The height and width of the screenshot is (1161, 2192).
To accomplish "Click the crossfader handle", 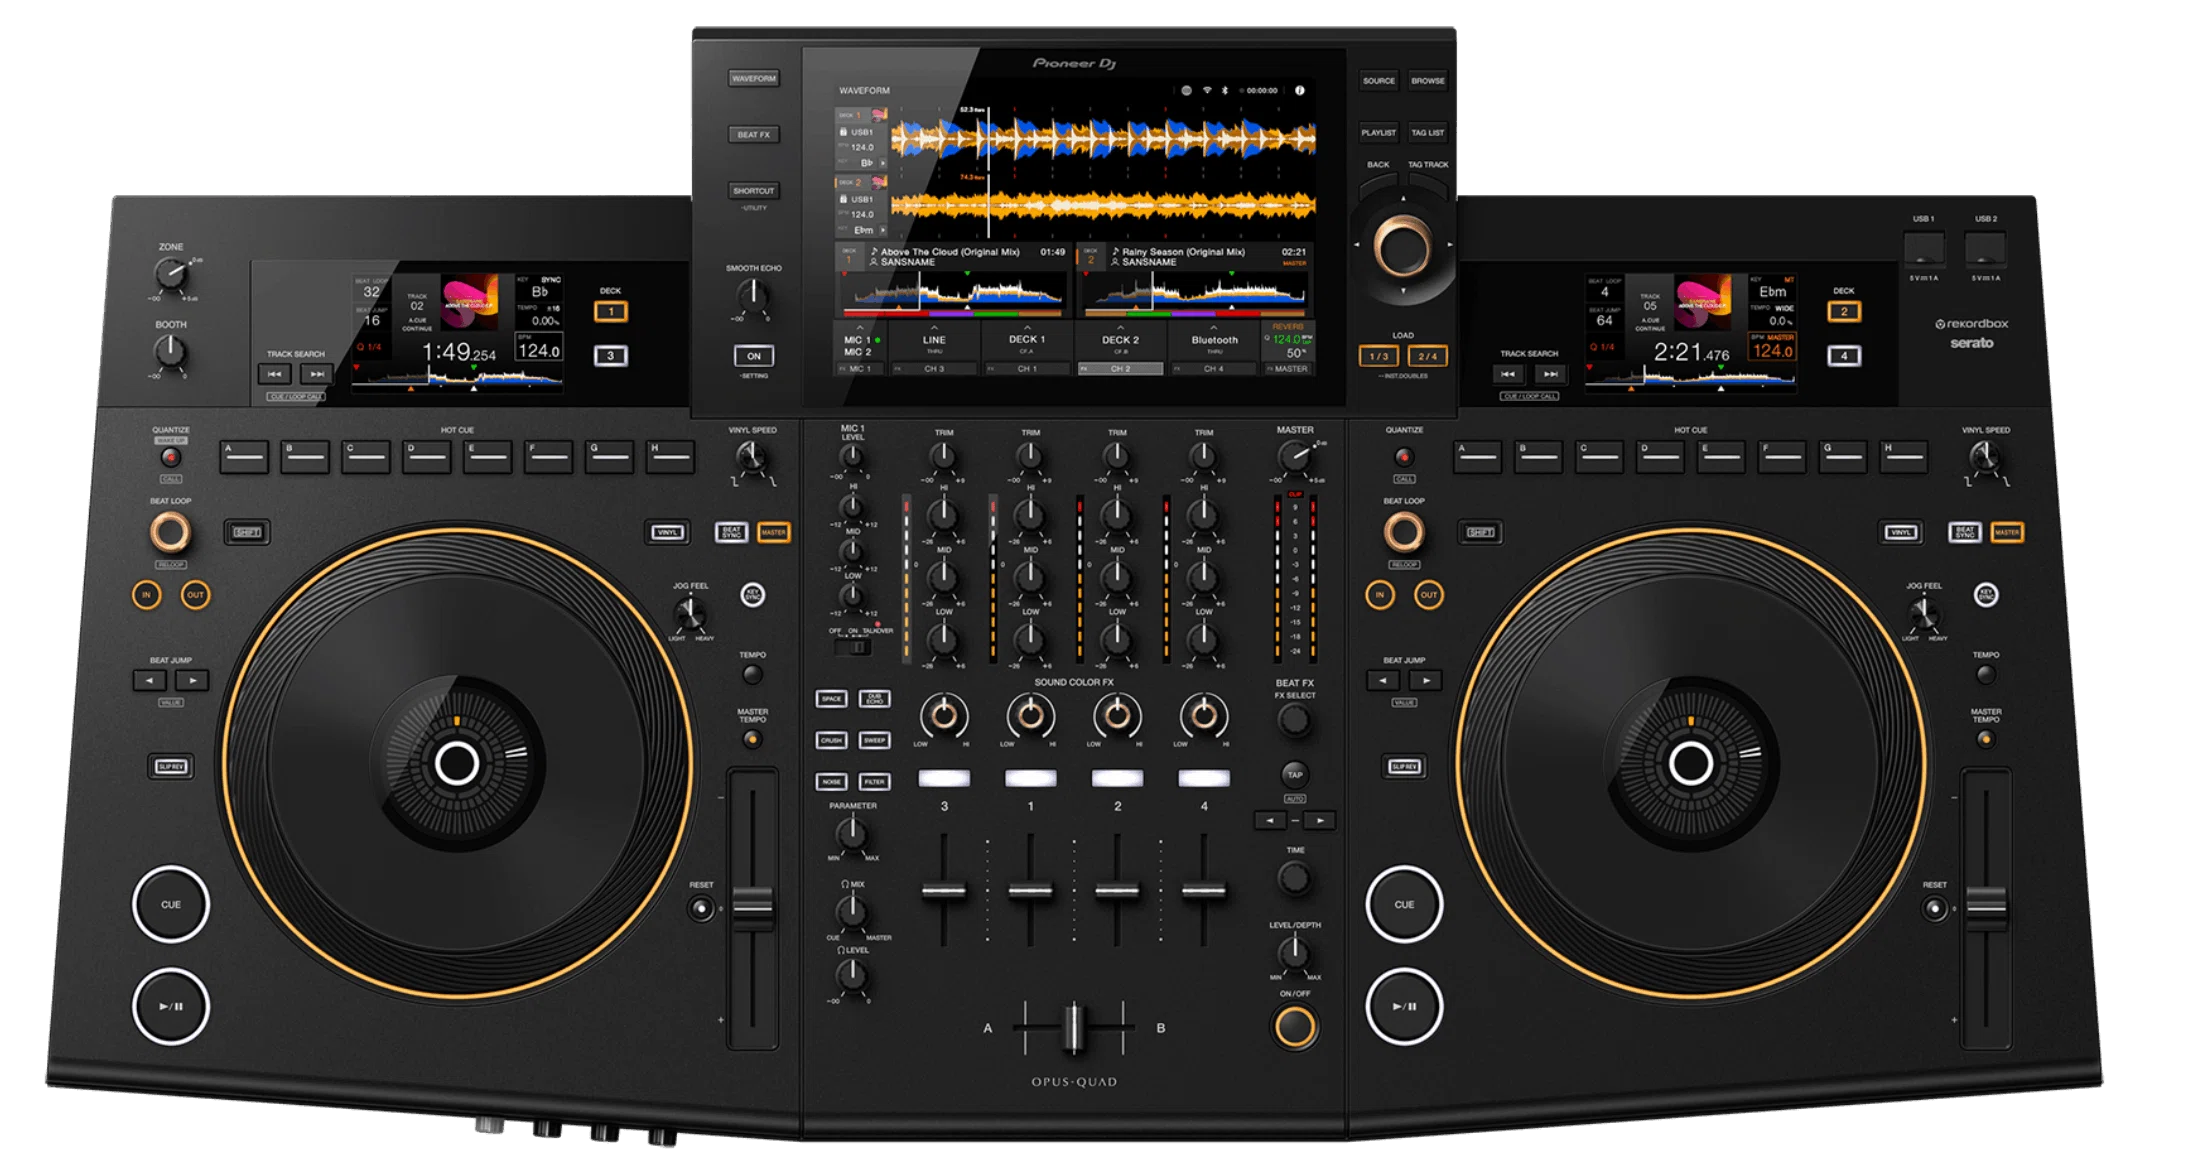I will click(x=1073, y=1027).
